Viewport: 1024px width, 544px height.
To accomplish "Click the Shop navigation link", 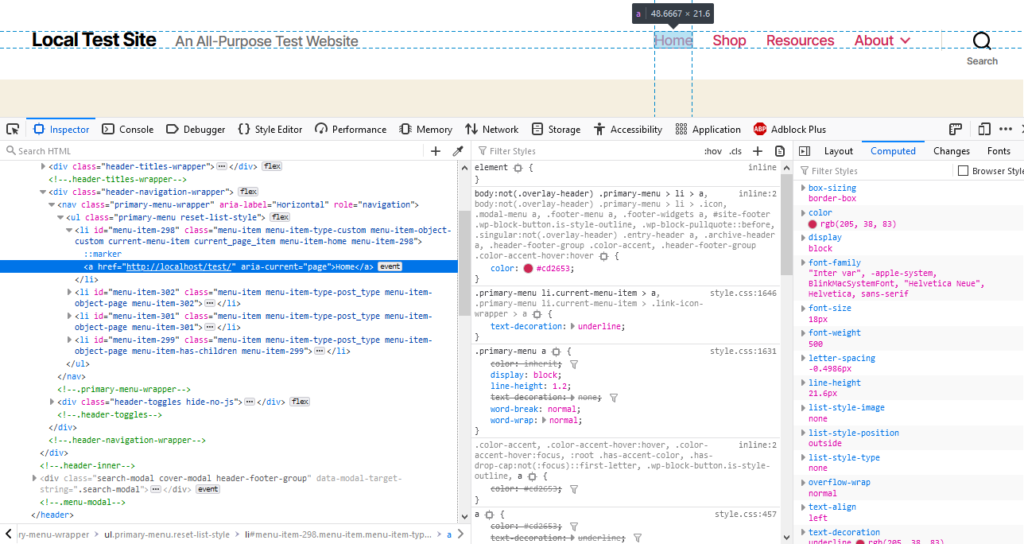I will pyautogui.click(x=729, y=40).
